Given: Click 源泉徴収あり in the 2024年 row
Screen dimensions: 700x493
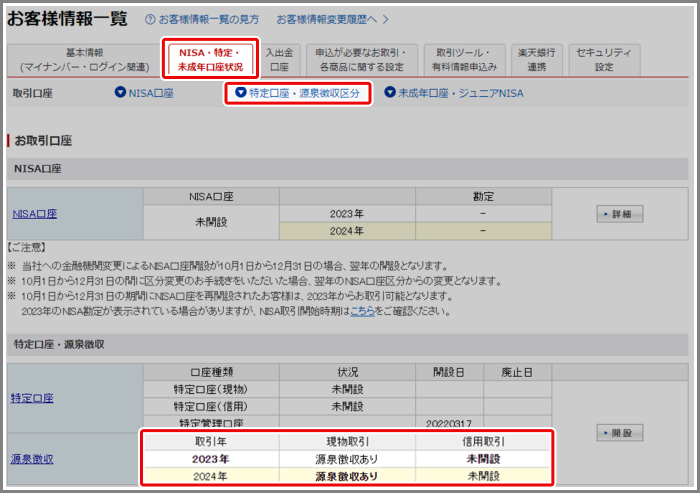Looking at the screenshot, I should tap(346, 476).
